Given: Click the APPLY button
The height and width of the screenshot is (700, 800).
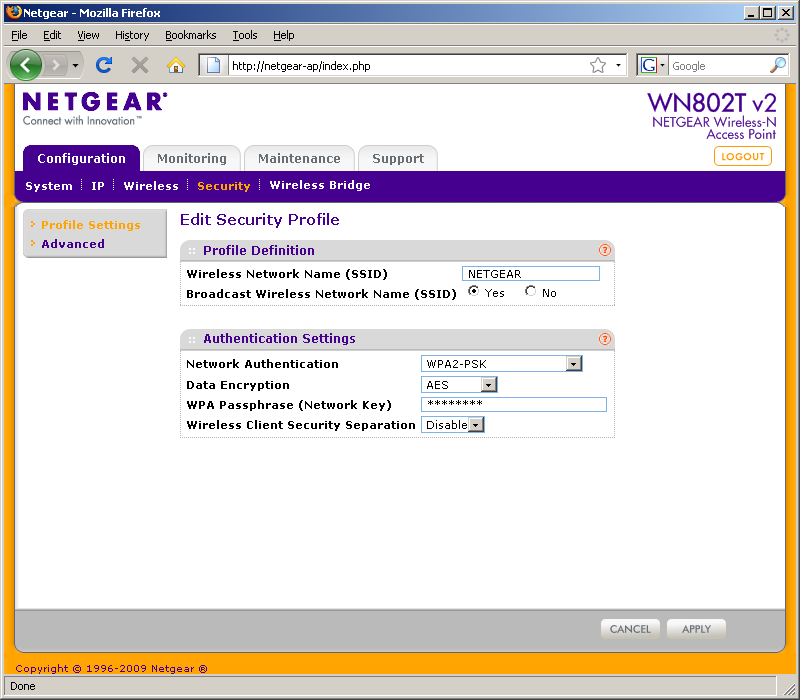Looking at the screenshot, I should 696,629.
